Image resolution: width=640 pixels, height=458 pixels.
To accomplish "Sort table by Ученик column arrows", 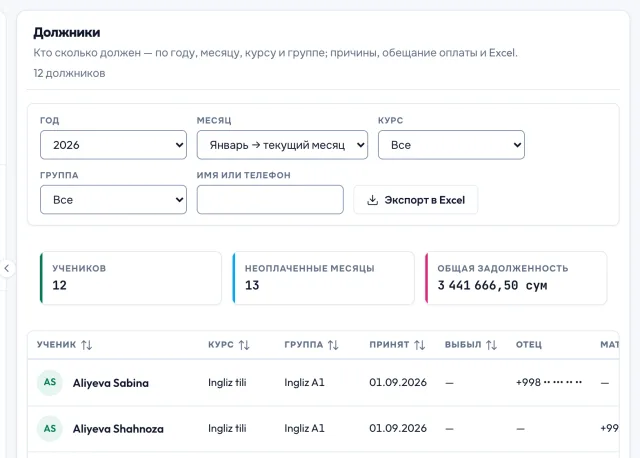I will pyautogui.click(x=87, y=345).
